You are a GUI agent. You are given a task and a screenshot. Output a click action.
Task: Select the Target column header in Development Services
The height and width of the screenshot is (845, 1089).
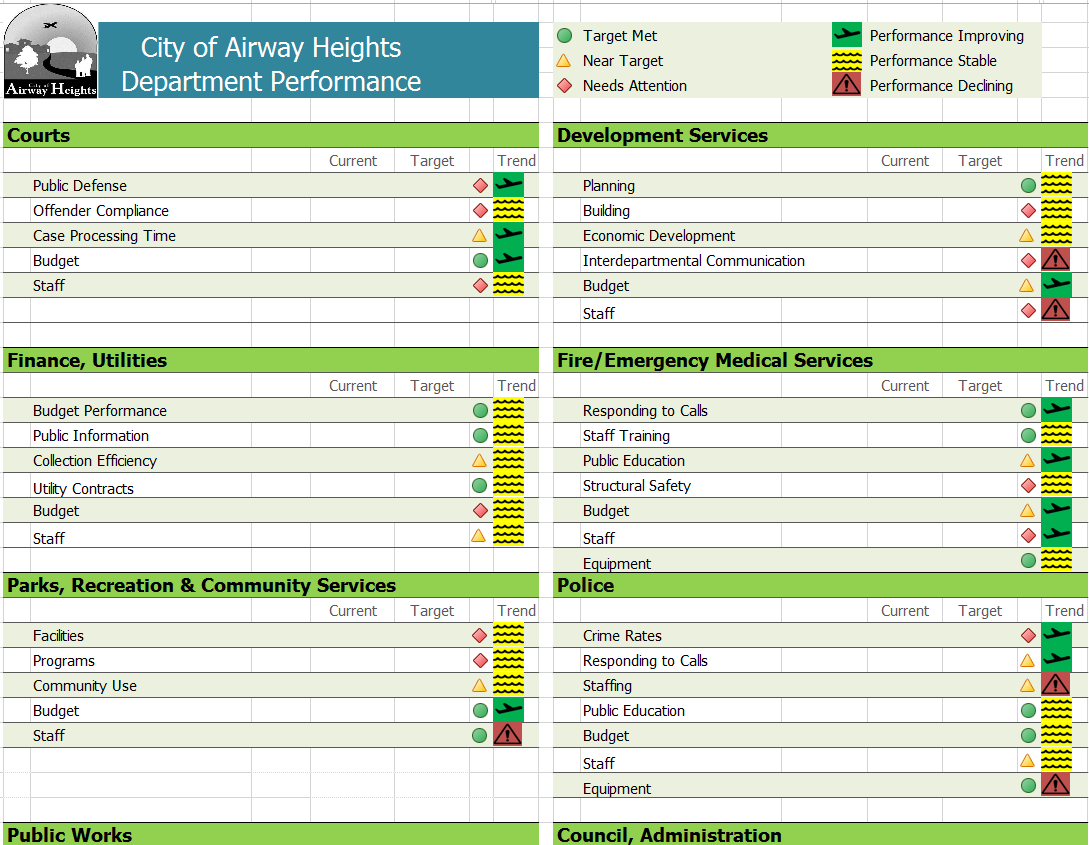980,160
